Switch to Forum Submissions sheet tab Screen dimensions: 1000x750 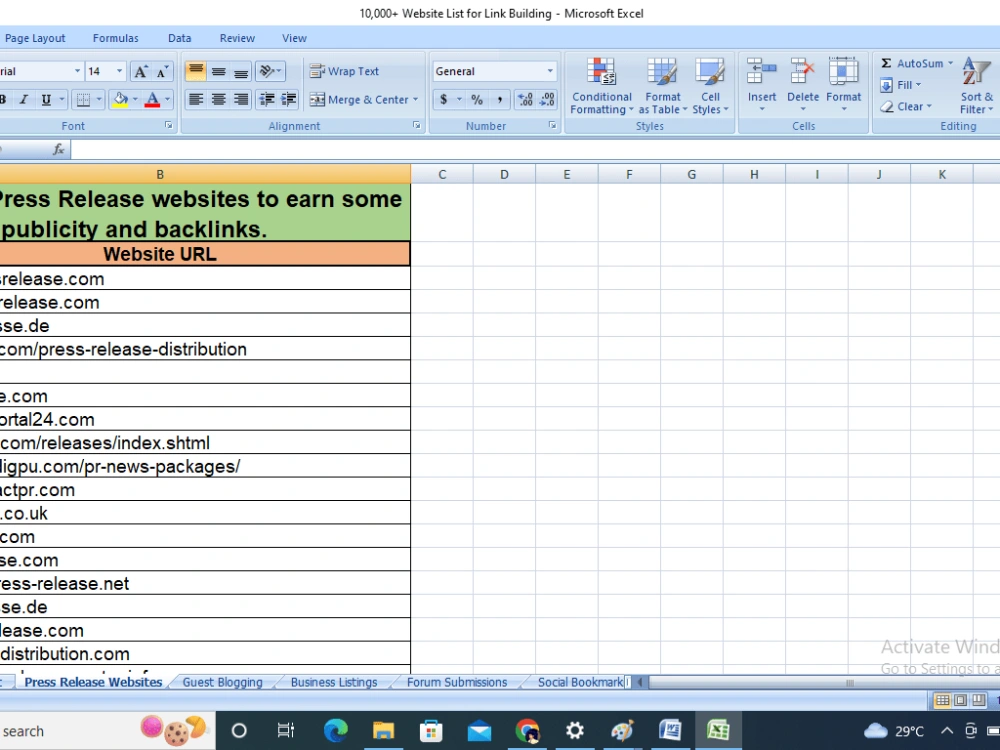[457, 682]
